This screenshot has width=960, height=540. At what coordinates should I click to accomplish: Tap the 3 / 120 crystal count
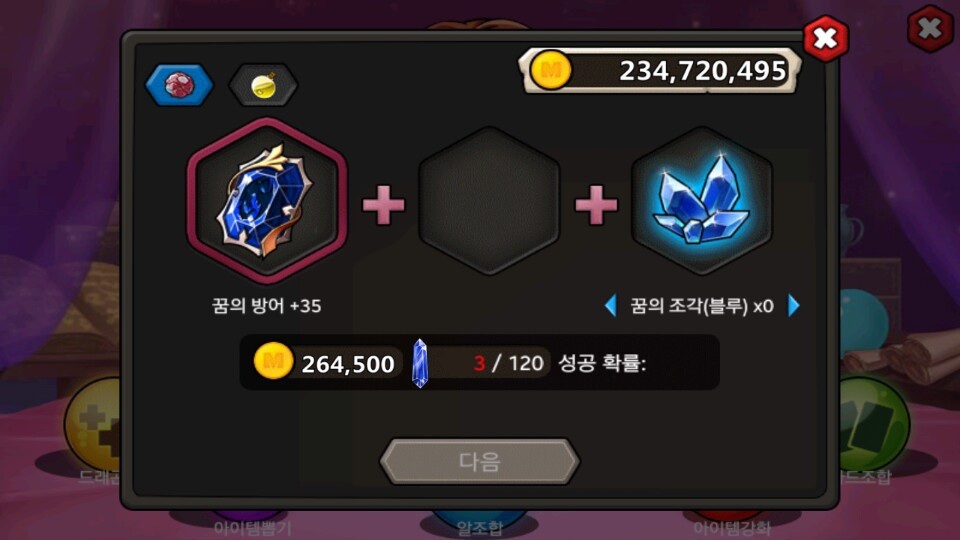tap(508, 363)
